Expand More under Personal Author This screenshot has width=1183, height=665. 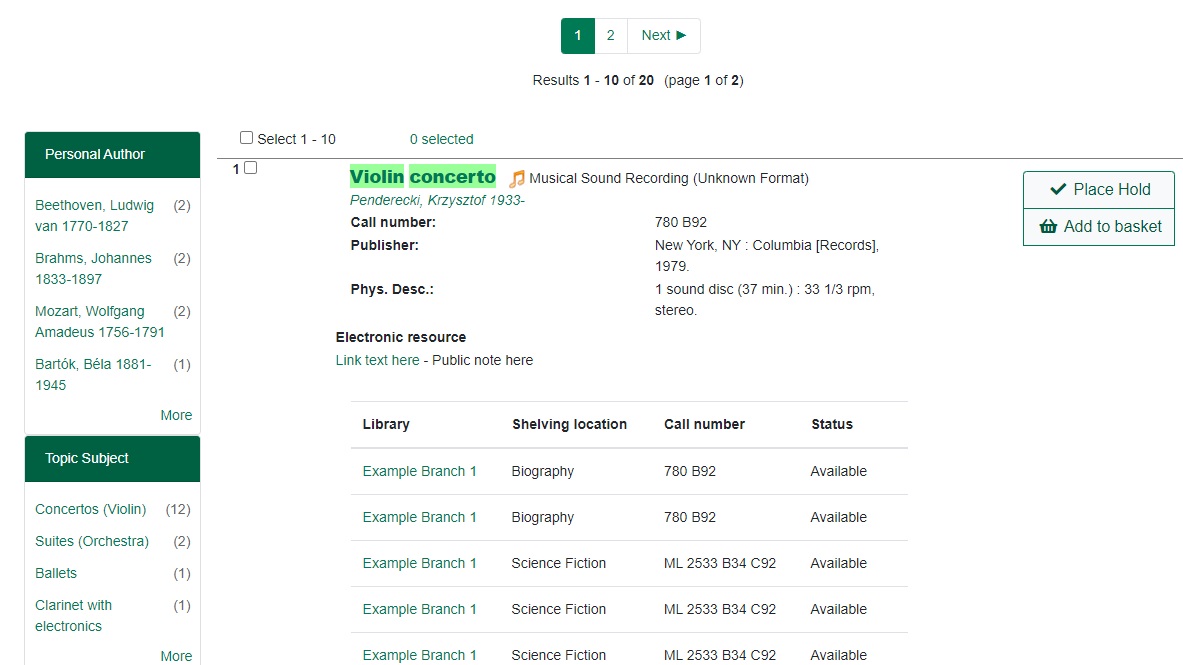point(176,415)
